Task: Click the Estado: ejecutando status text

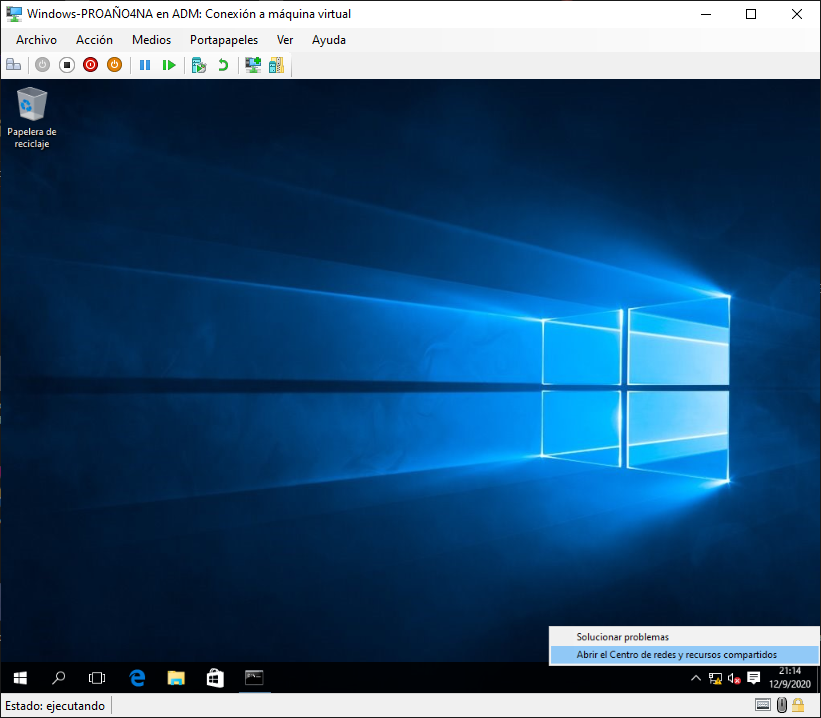Action: coord(55,705)
